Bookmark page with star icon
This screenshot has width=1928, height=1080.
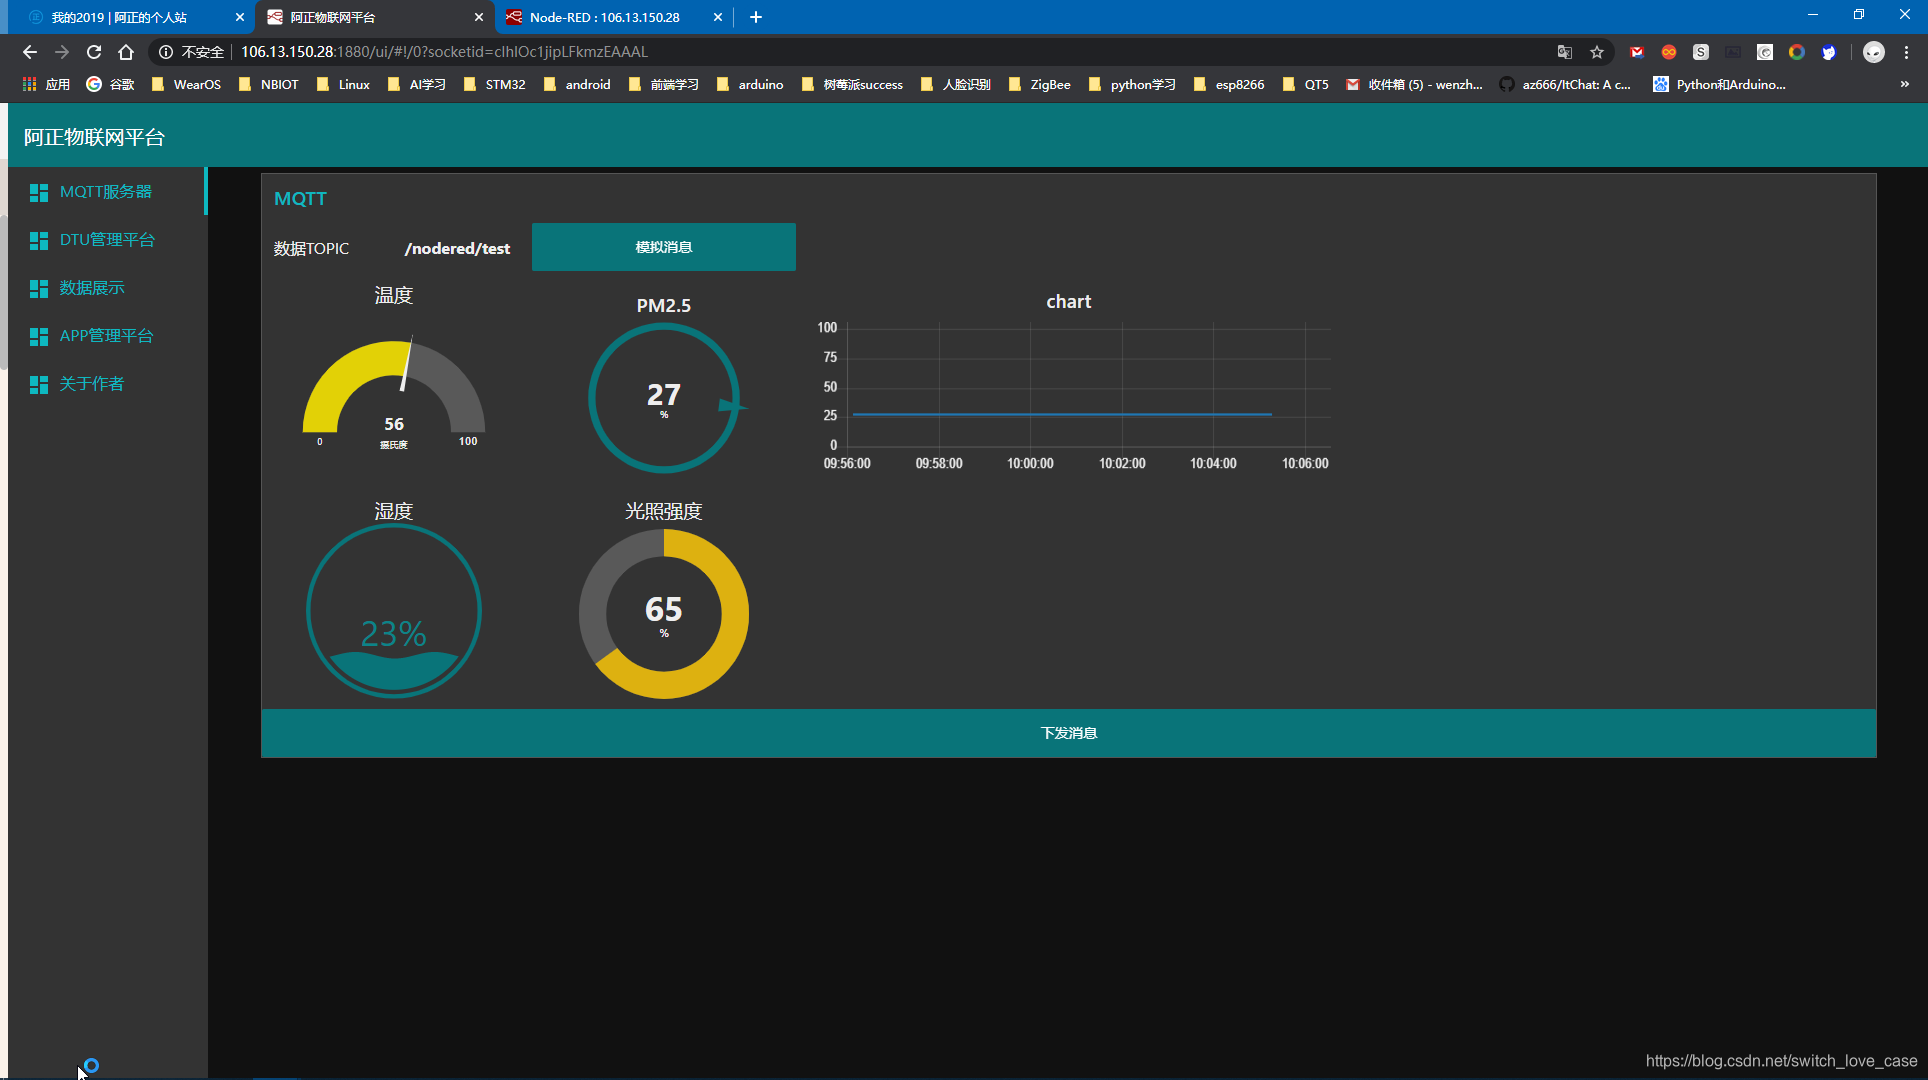[x=1597, y=52]
